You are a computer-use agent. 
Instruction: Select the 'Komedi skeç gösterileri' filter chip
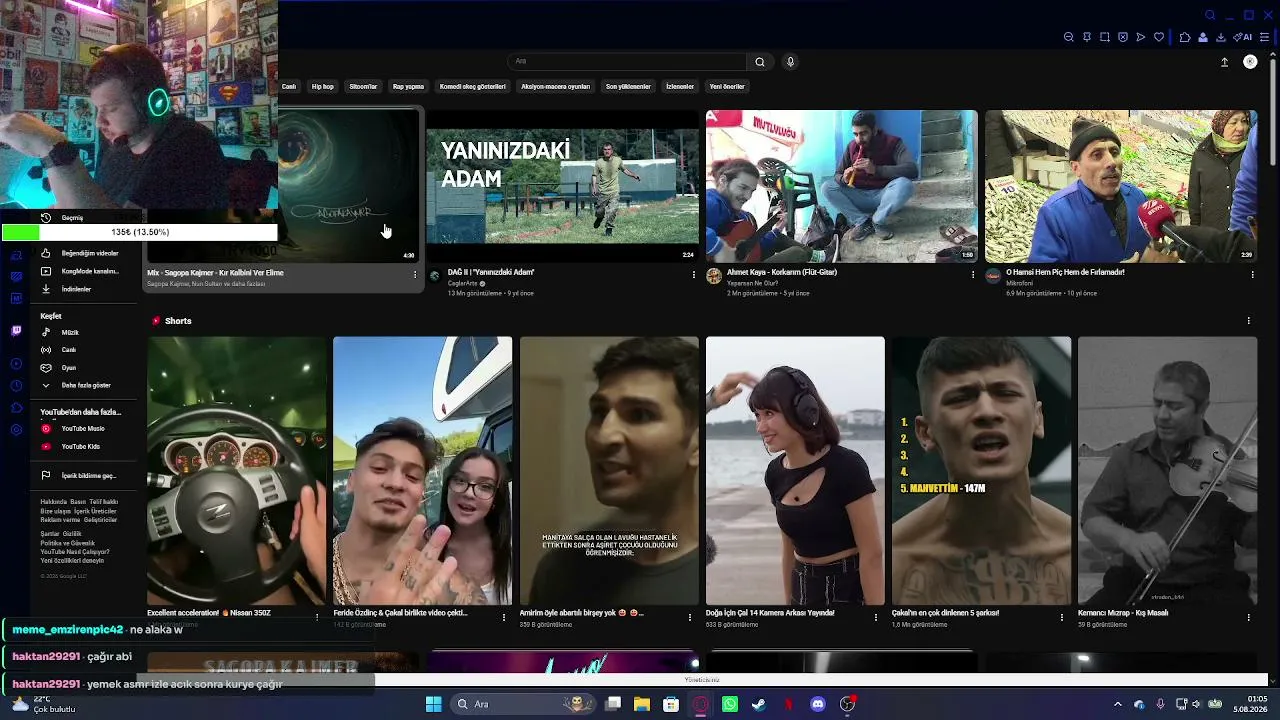473,87
